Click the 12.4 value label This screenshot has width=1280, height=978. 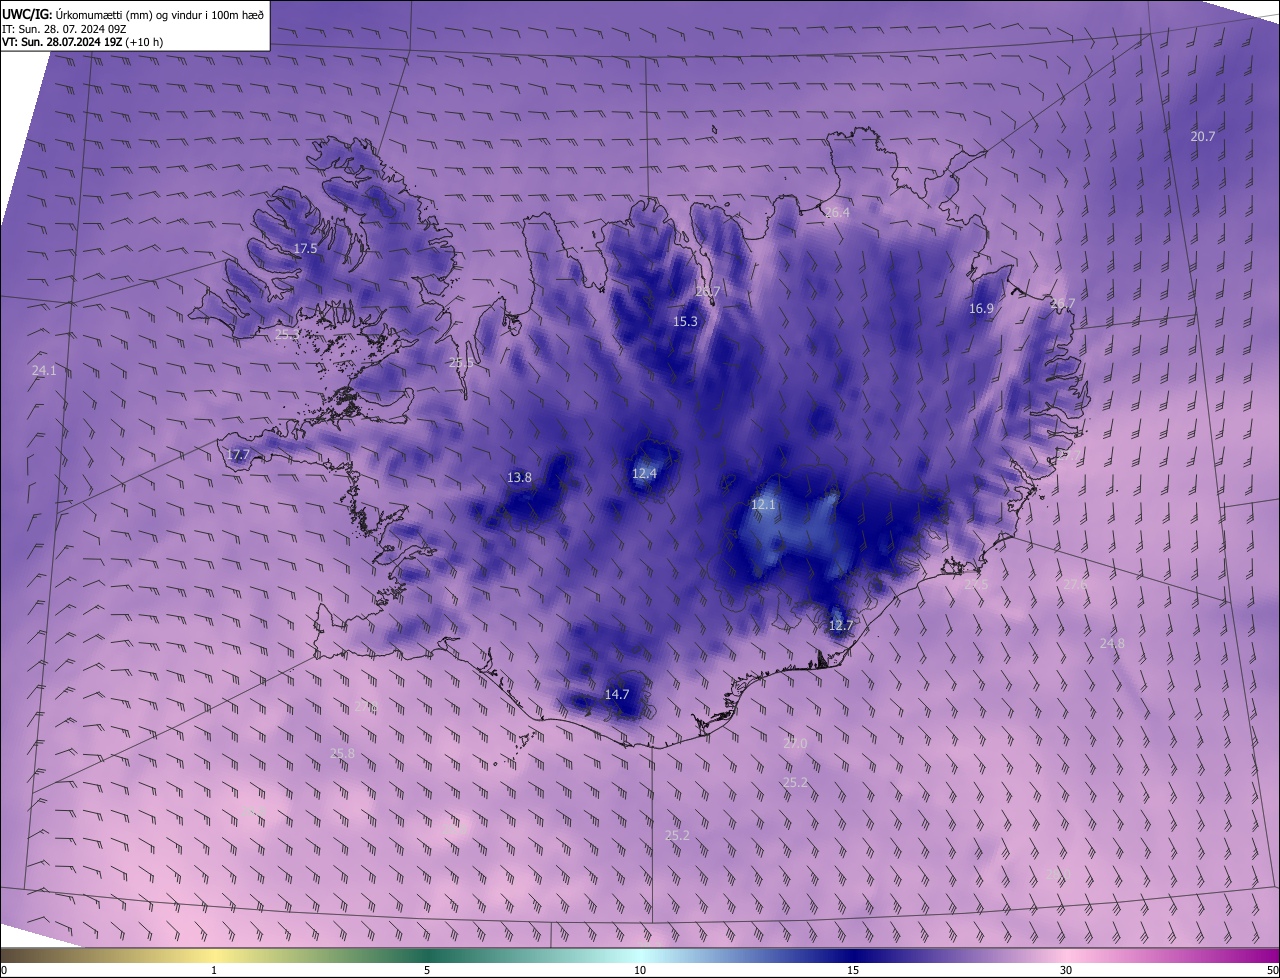tap(644, 473)
